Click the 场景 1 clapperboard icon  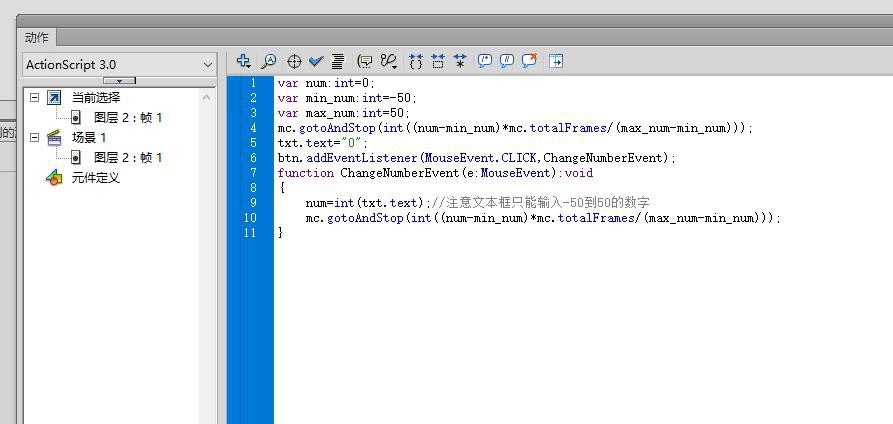[54, 137]
